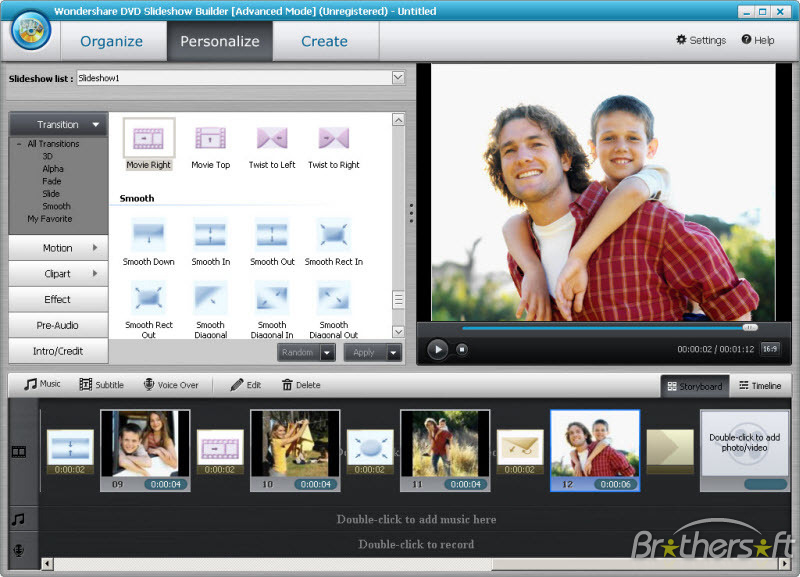Collapse the All Transitions tree node
This screenshot has width=800, height=577.
[x=19, y=144]
